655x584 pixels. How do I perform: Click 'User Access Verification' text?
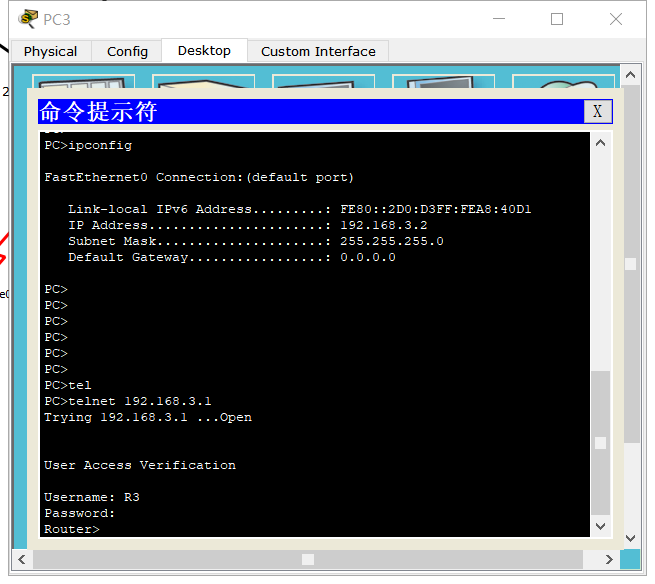tap(140, 465)
